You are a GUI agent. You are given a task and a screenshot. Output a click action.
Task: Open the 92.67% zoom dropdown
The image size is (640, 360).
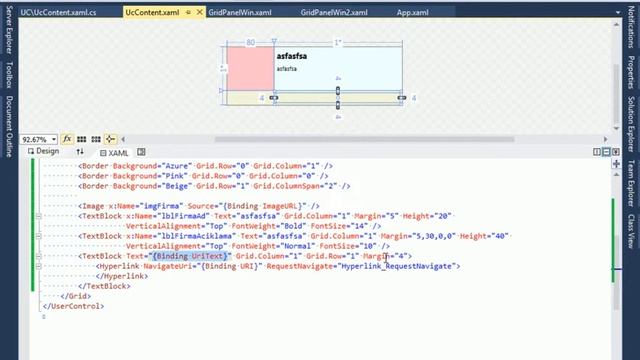point(54,140)
